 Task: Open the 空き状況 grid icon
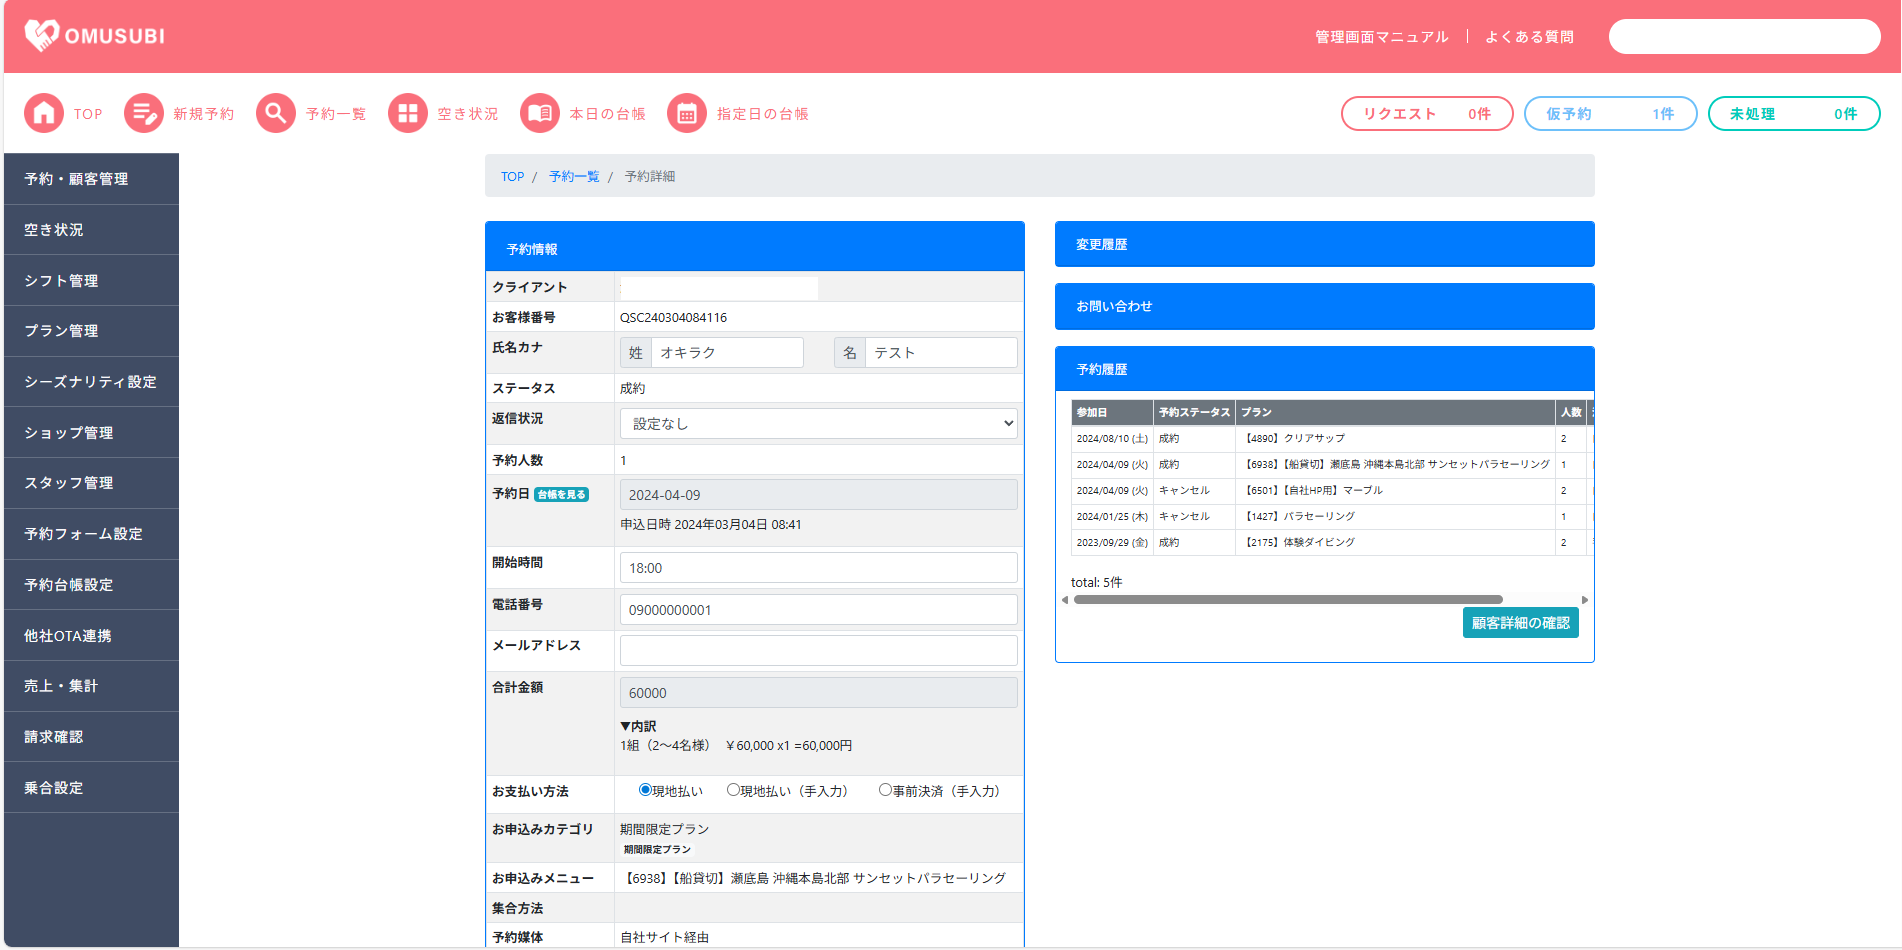pyautogui.click(x=407, y=114)
